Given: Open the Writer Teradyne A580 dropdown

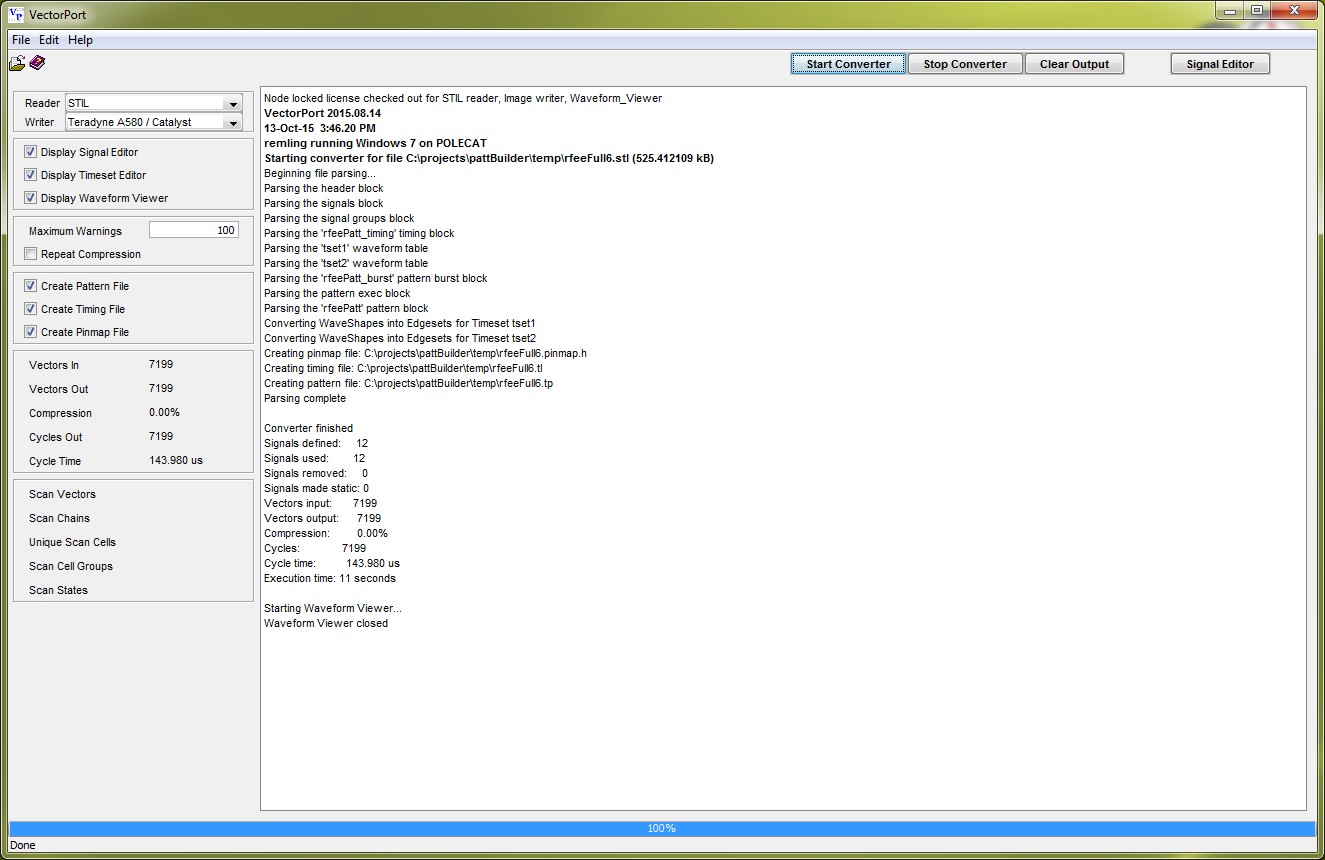Looking at the screenshot, I should tap(232, 123).
